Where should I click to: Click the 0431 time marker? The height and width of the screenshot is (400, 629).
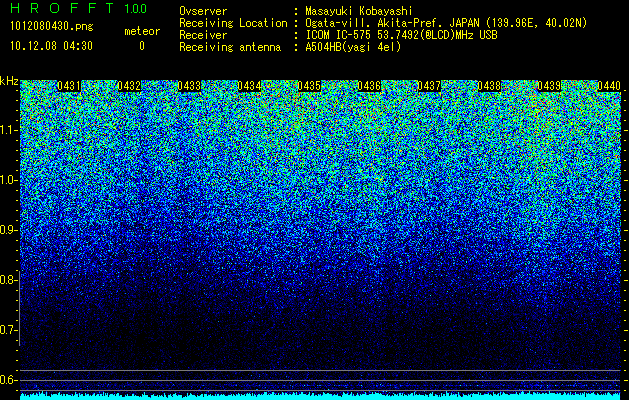(69, 86)
